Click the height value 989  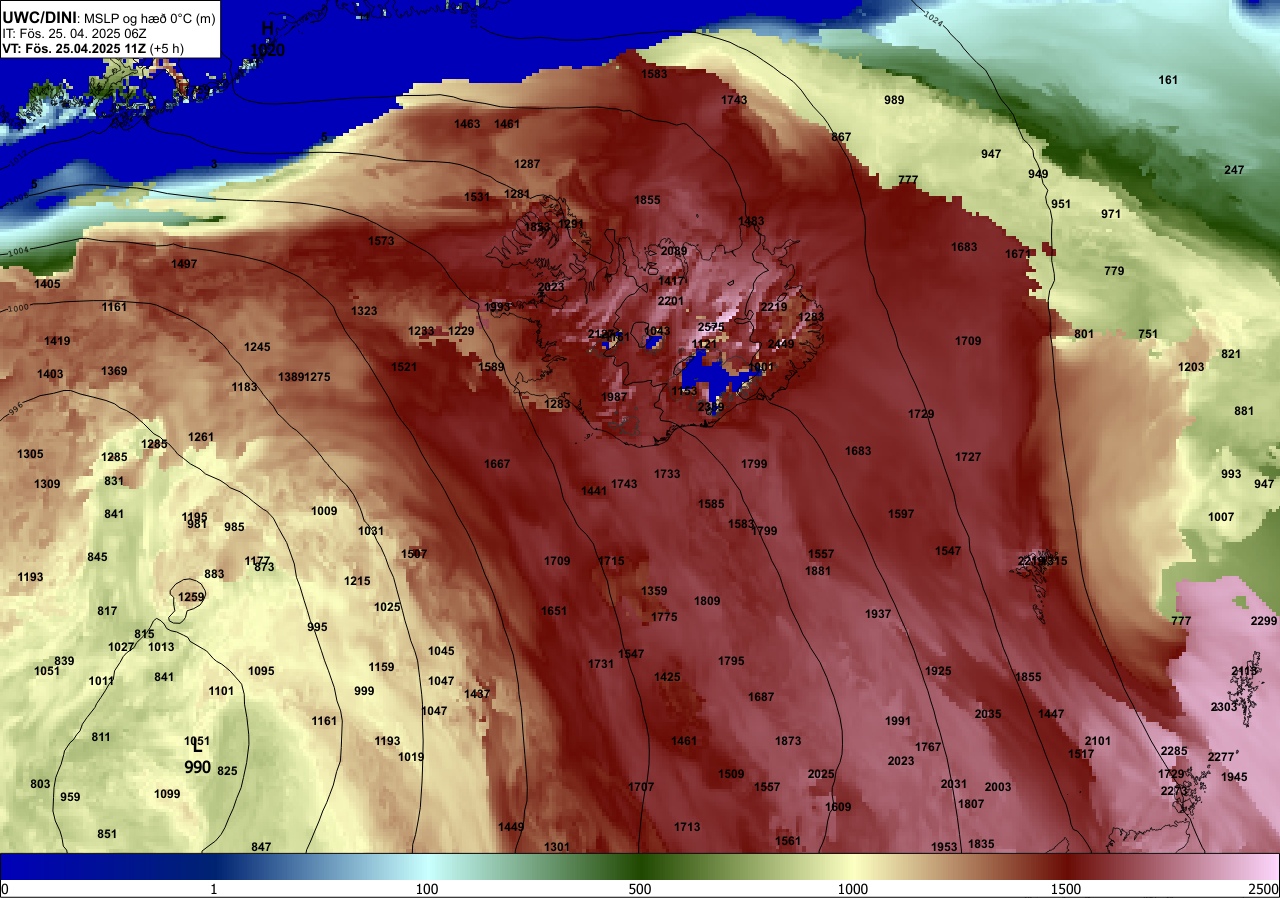click(894, 100)
